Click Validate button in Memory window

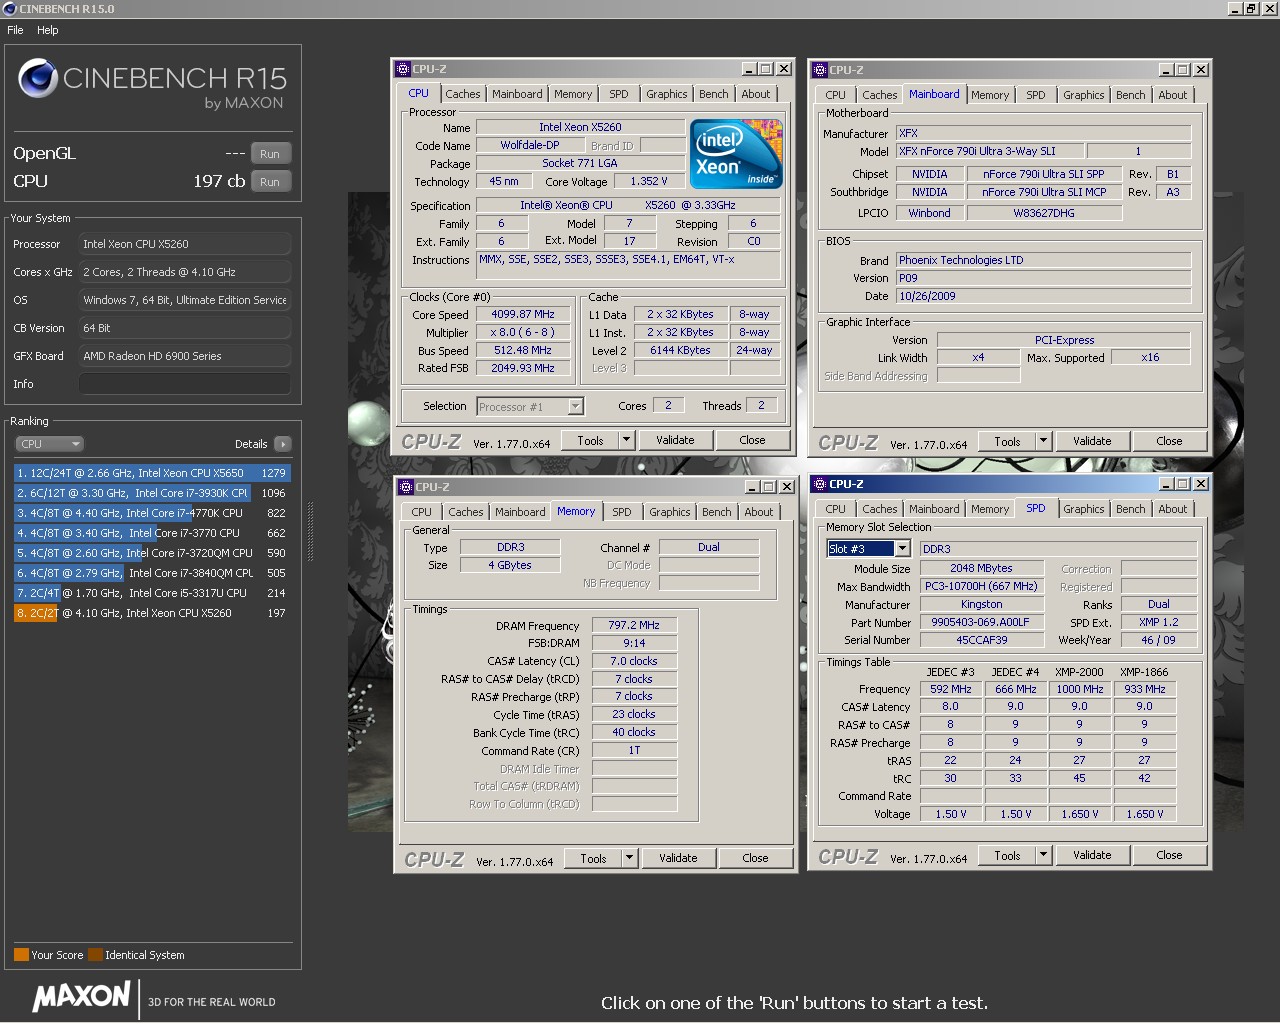678,858
